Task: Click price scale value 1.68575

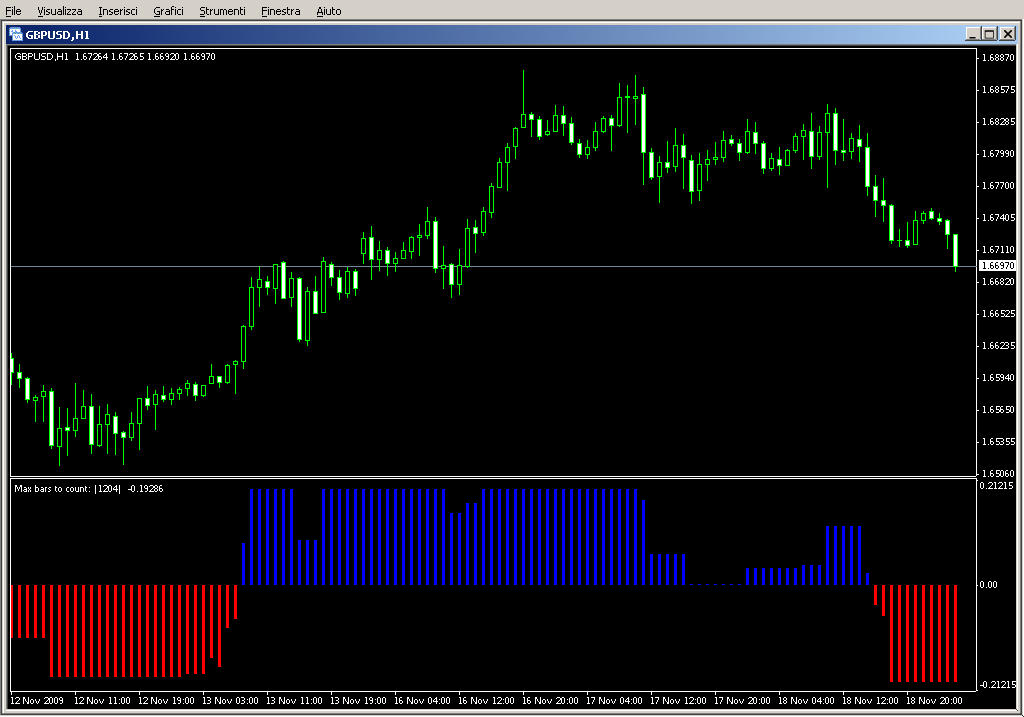Action: (x=998, y=89)
